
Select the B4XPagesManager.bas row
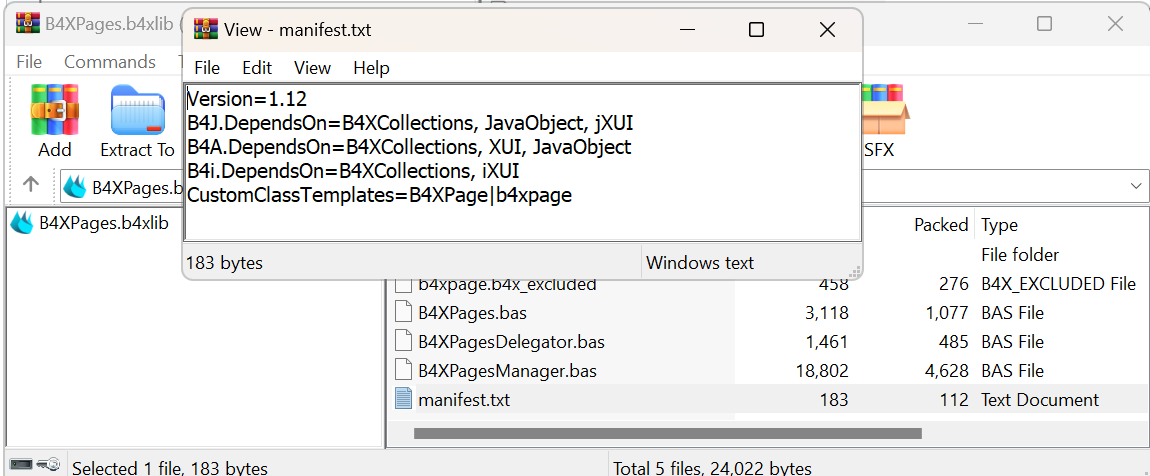[x=767, y=370]
